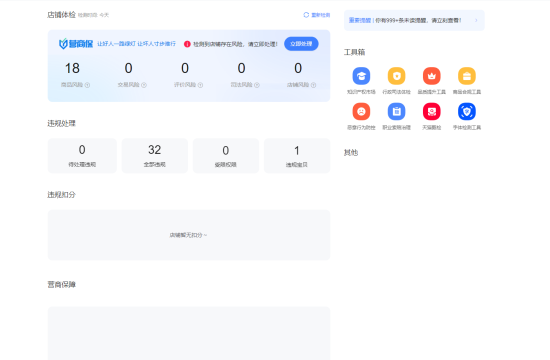Open the red sad-face 恶意行为 icon
Image resolution: width=550 pixels, height=360 pixels.
click(x=361, y=112)
